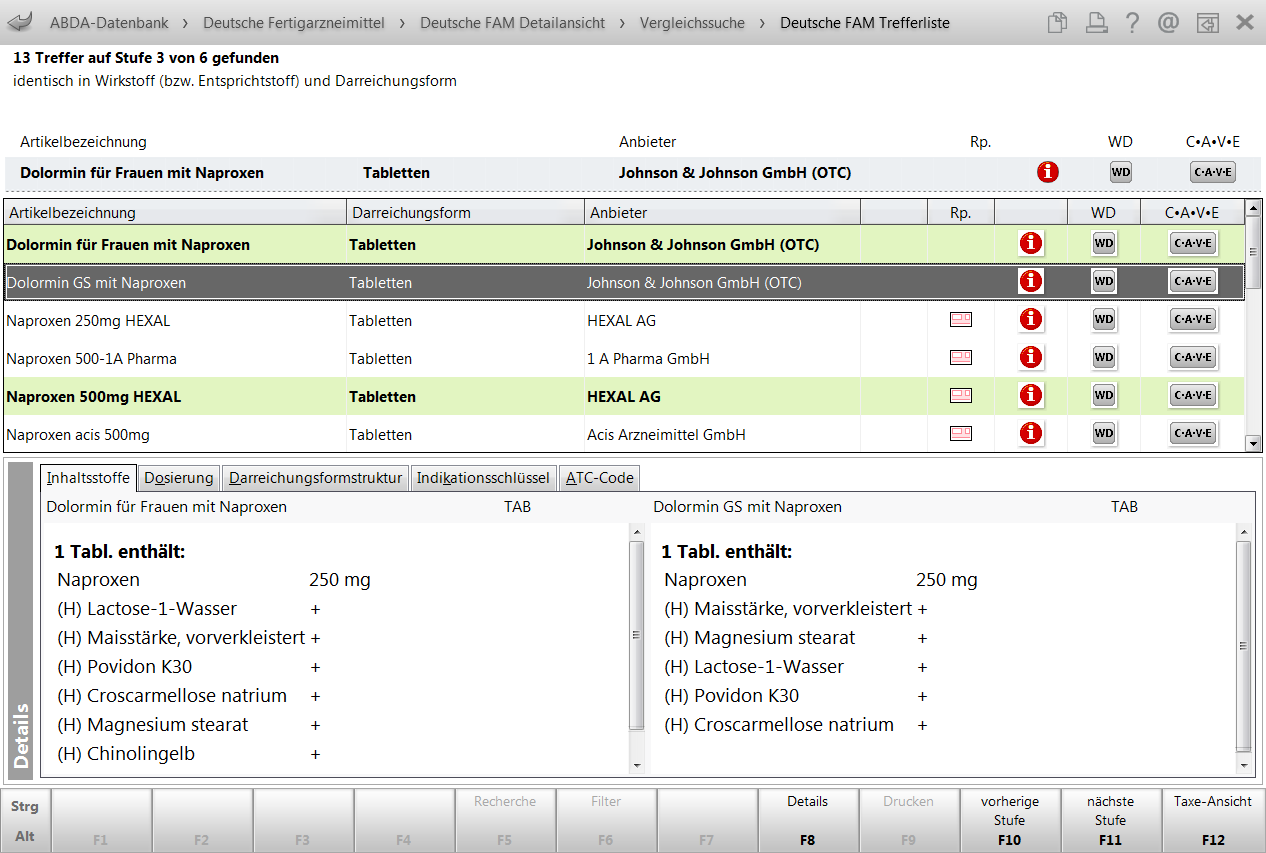Screen dimensions: 1266x853
Task: Go to Deutsche Fertigarzneimittel breadcrumb
Action: pyautogui.click(x=294, y=22)
